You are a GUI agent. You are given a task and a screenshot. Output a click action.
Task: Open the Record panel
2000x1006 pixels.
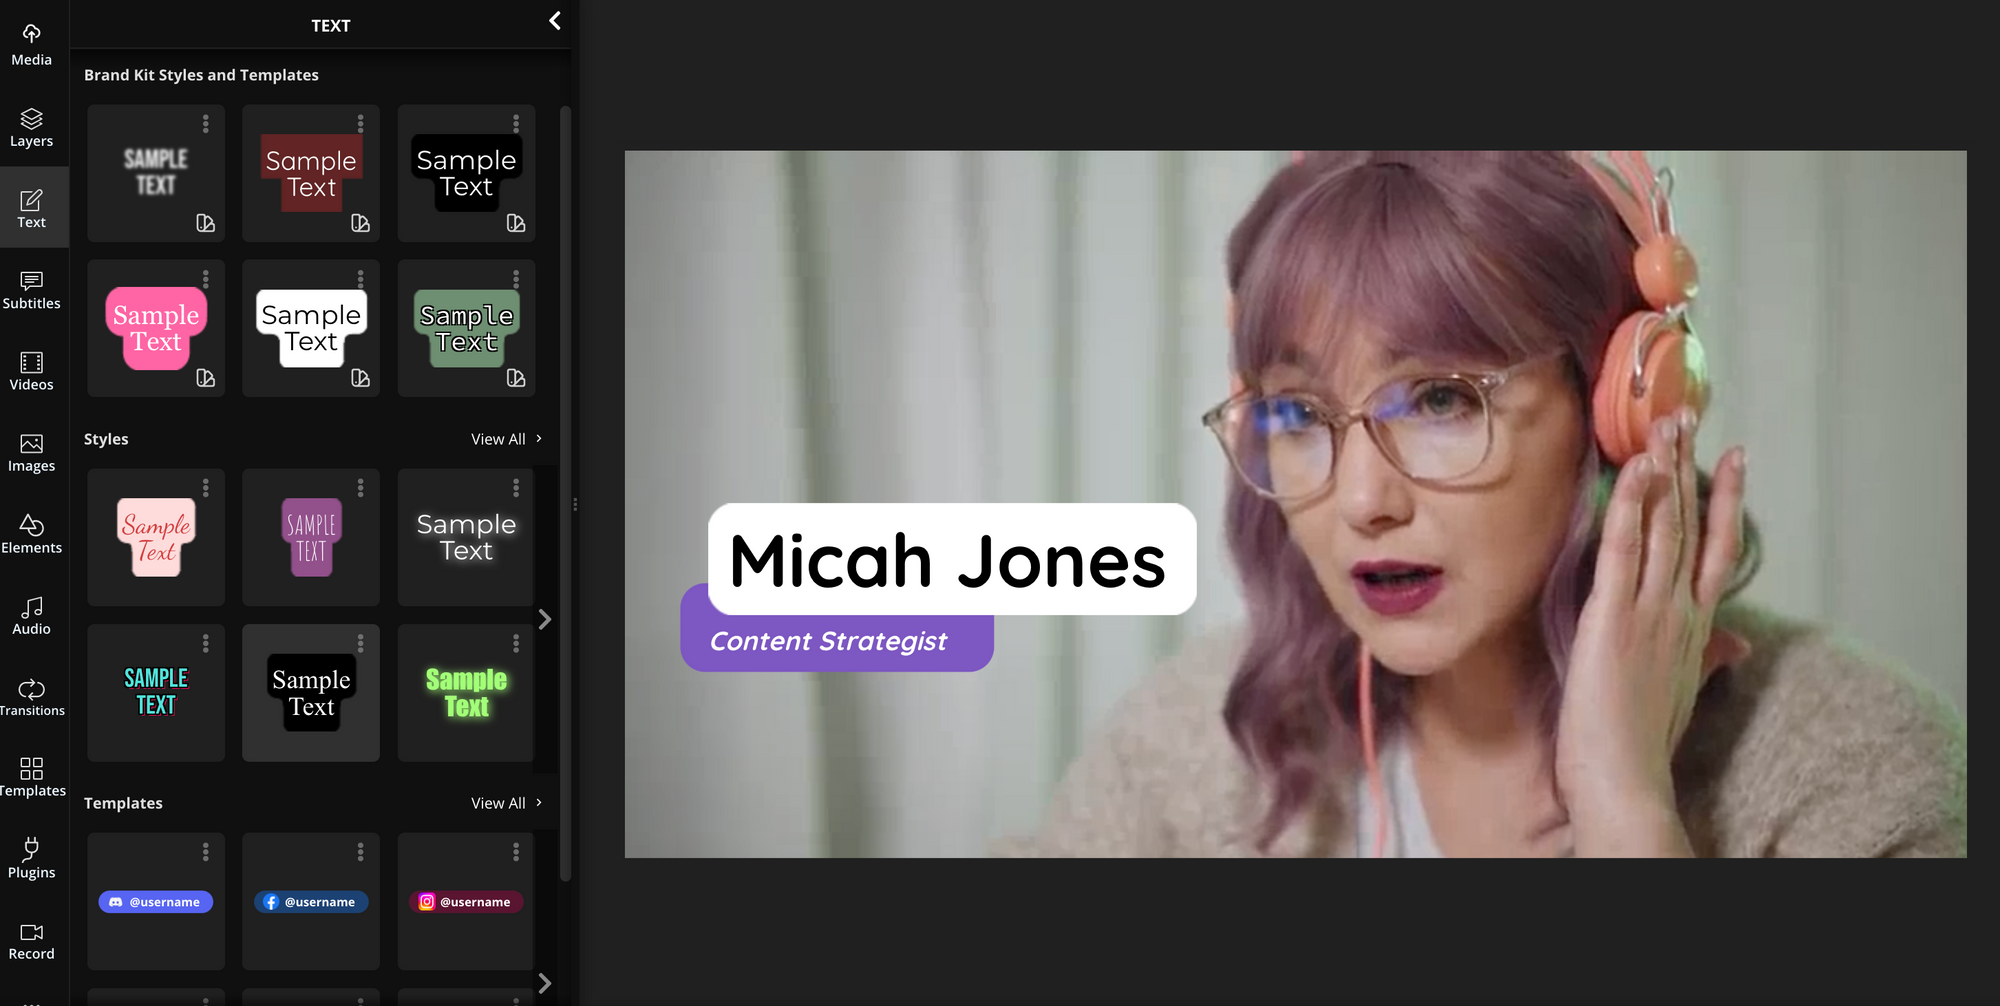[31, 940]
